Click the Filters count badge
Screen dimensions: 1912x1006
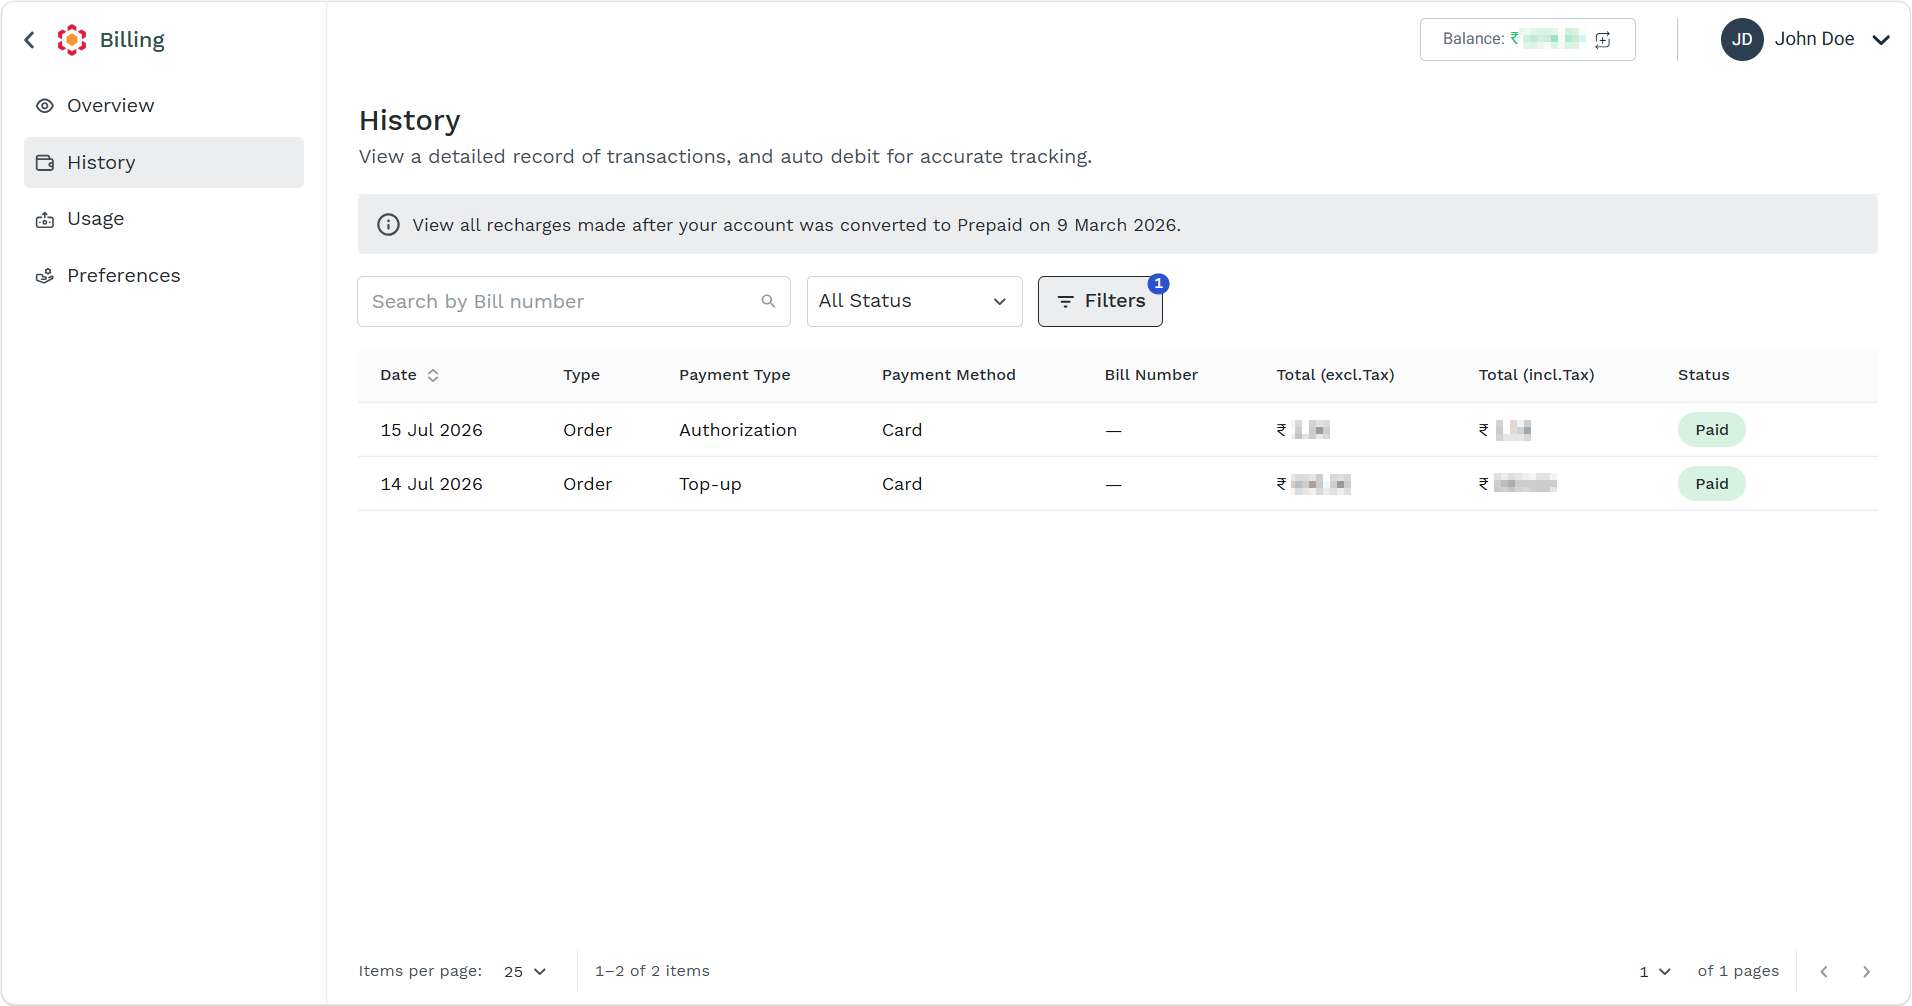[x=1158, y=284]
